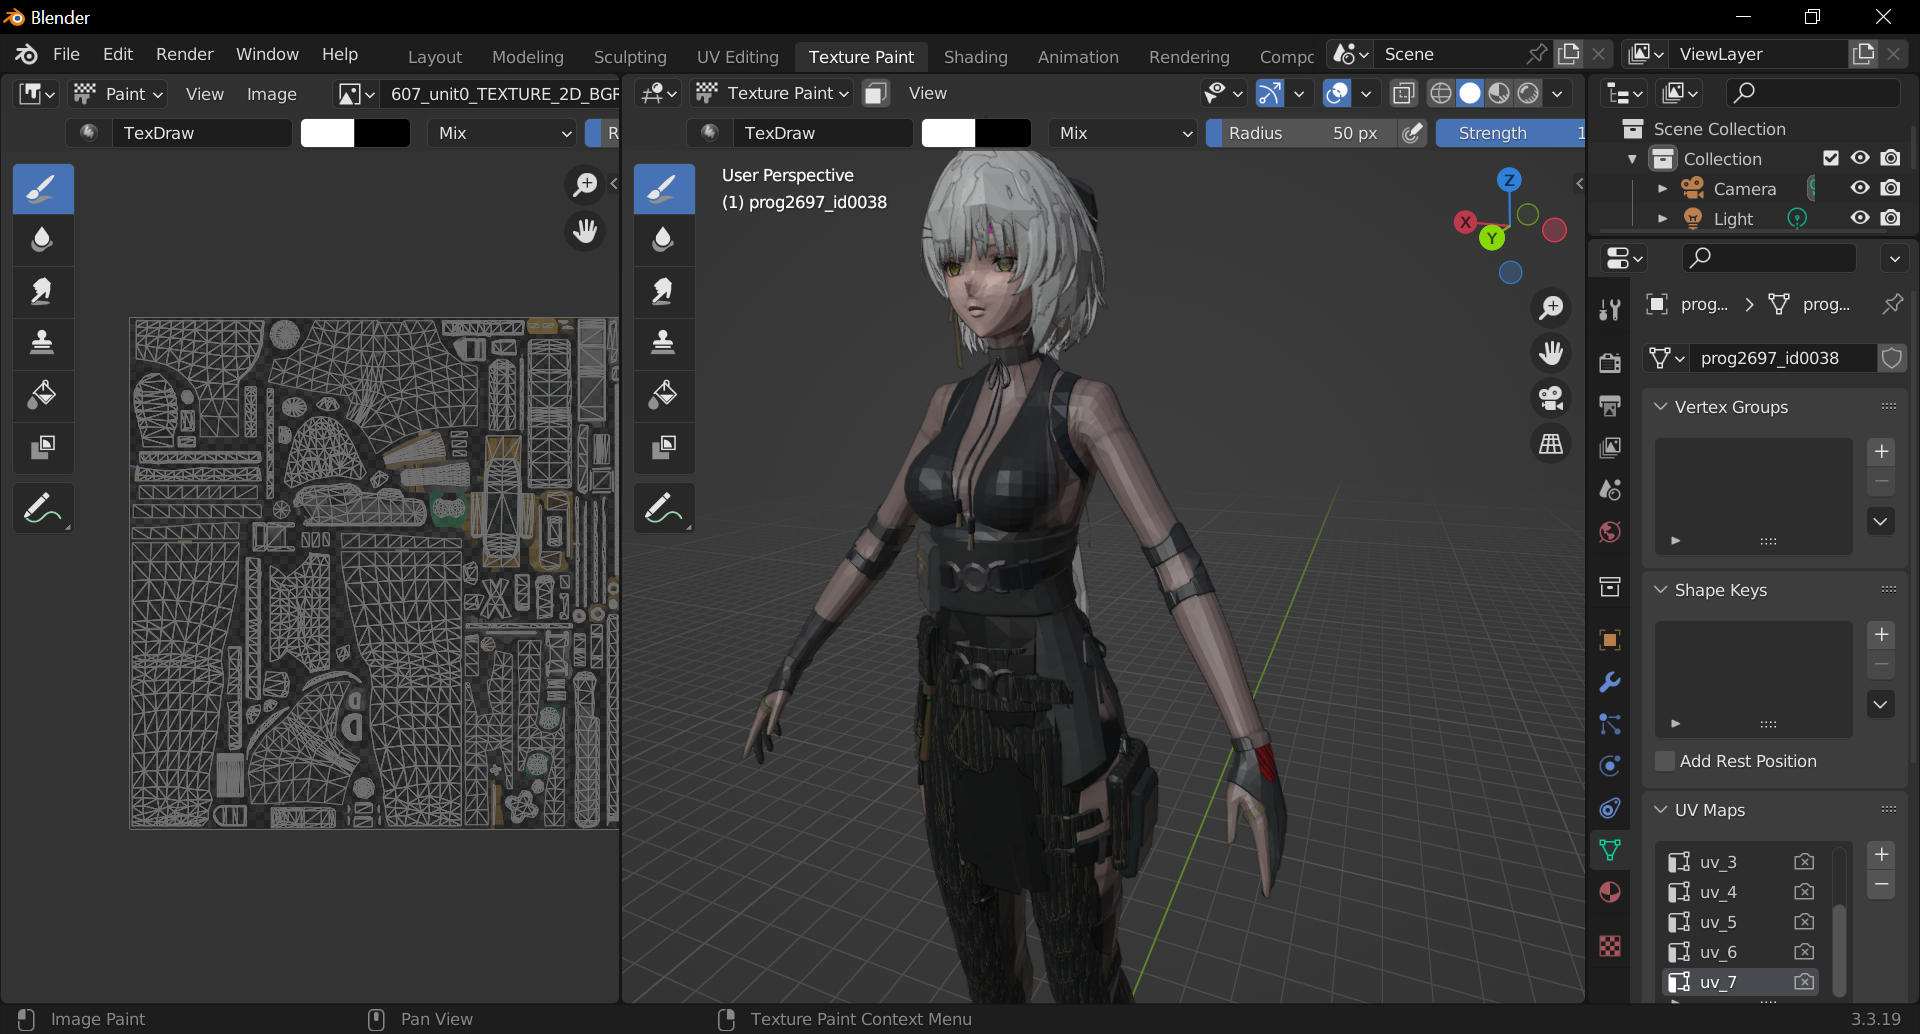Open the Render properties tab

[x=1610, y=363]
